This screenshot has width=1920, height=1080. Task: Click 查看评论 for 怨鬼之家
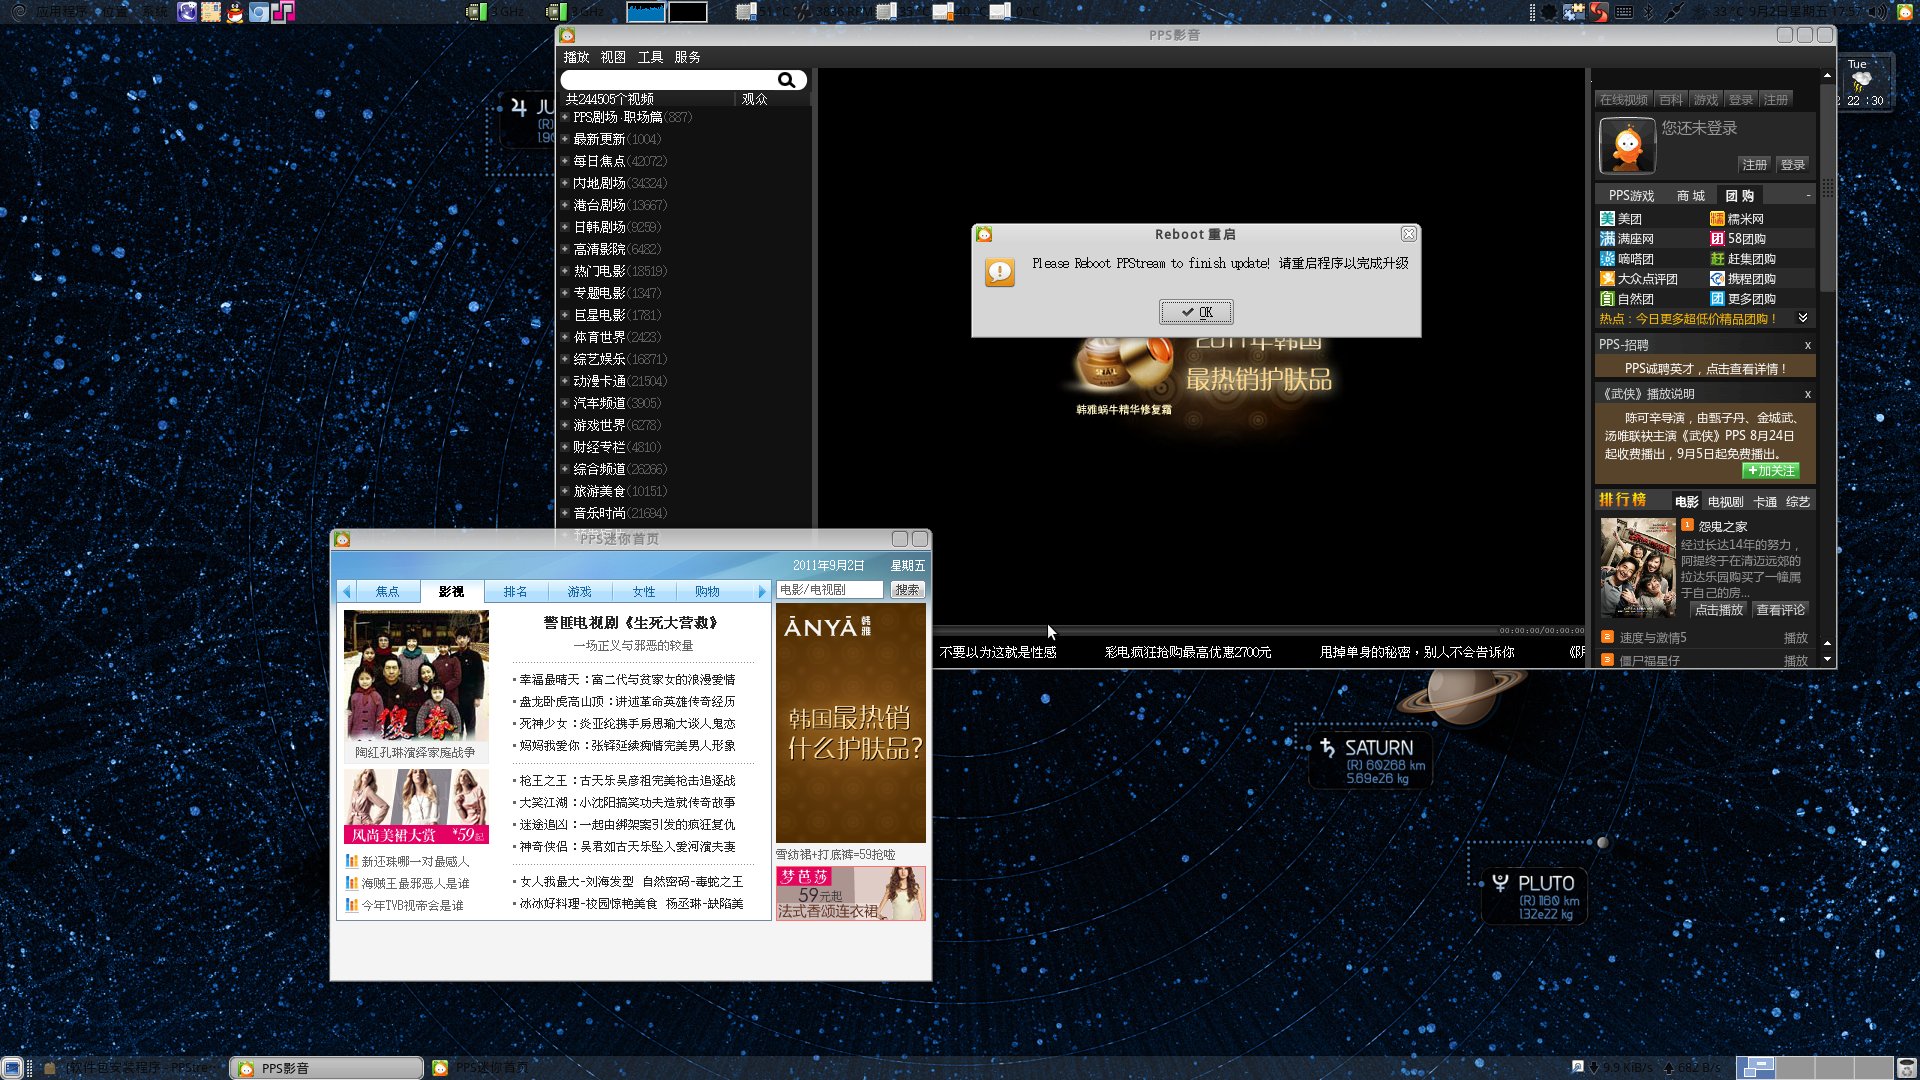point(1780,610)
